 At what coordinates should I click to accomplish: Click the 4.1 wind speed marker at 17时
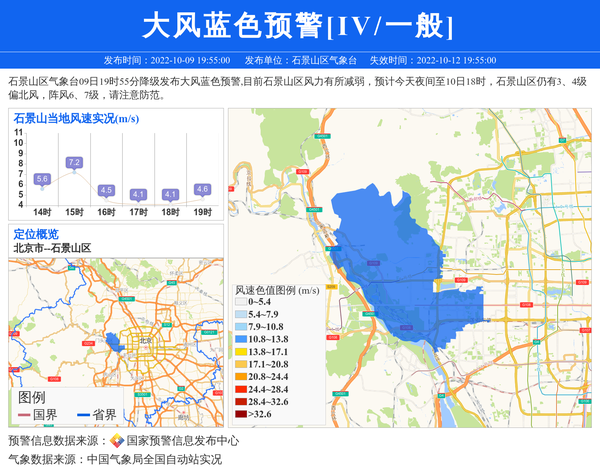pos(138,194)
